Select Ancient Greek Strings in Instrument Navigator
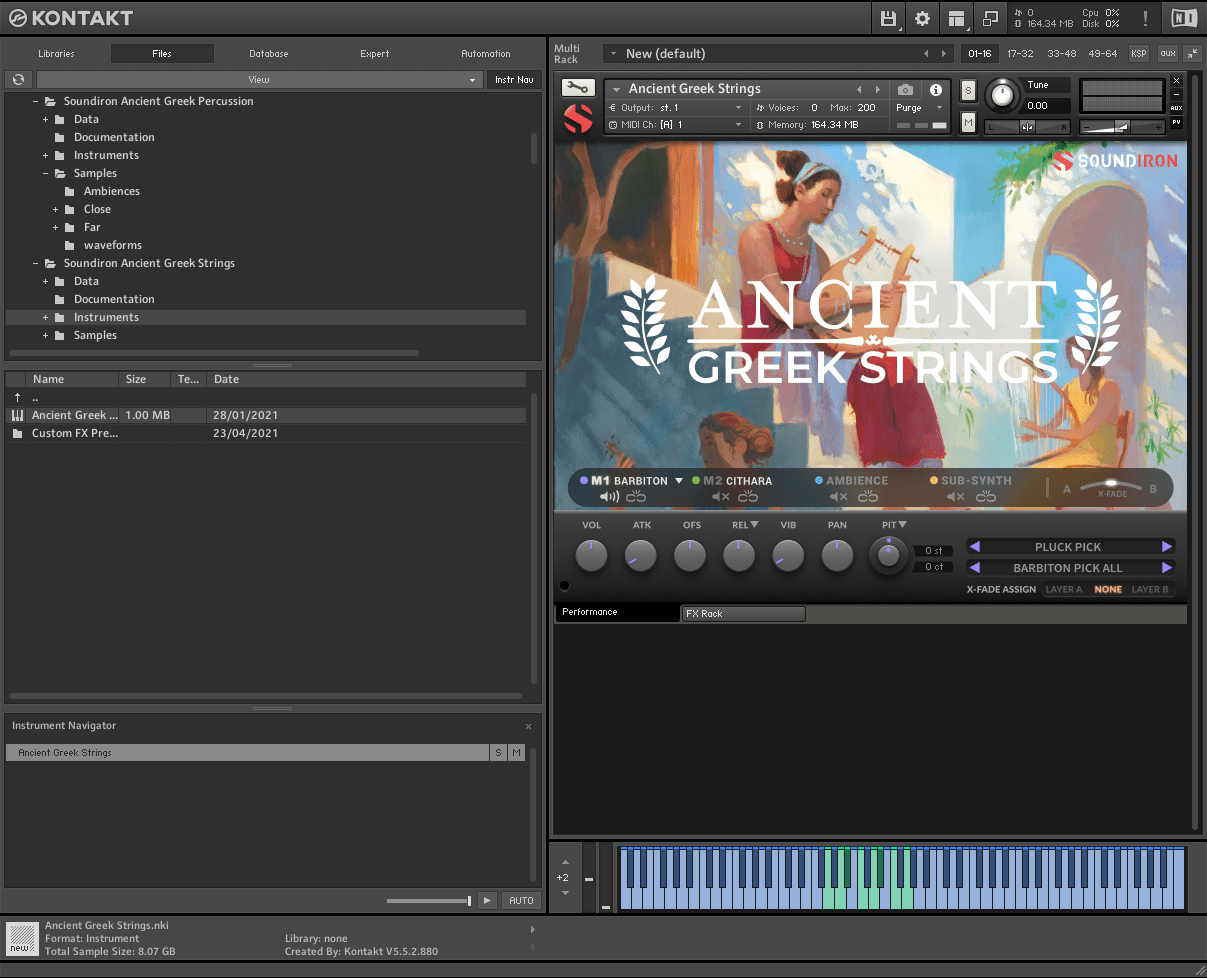The height and width of the screenshot is (978, 1207). (248, 753)
